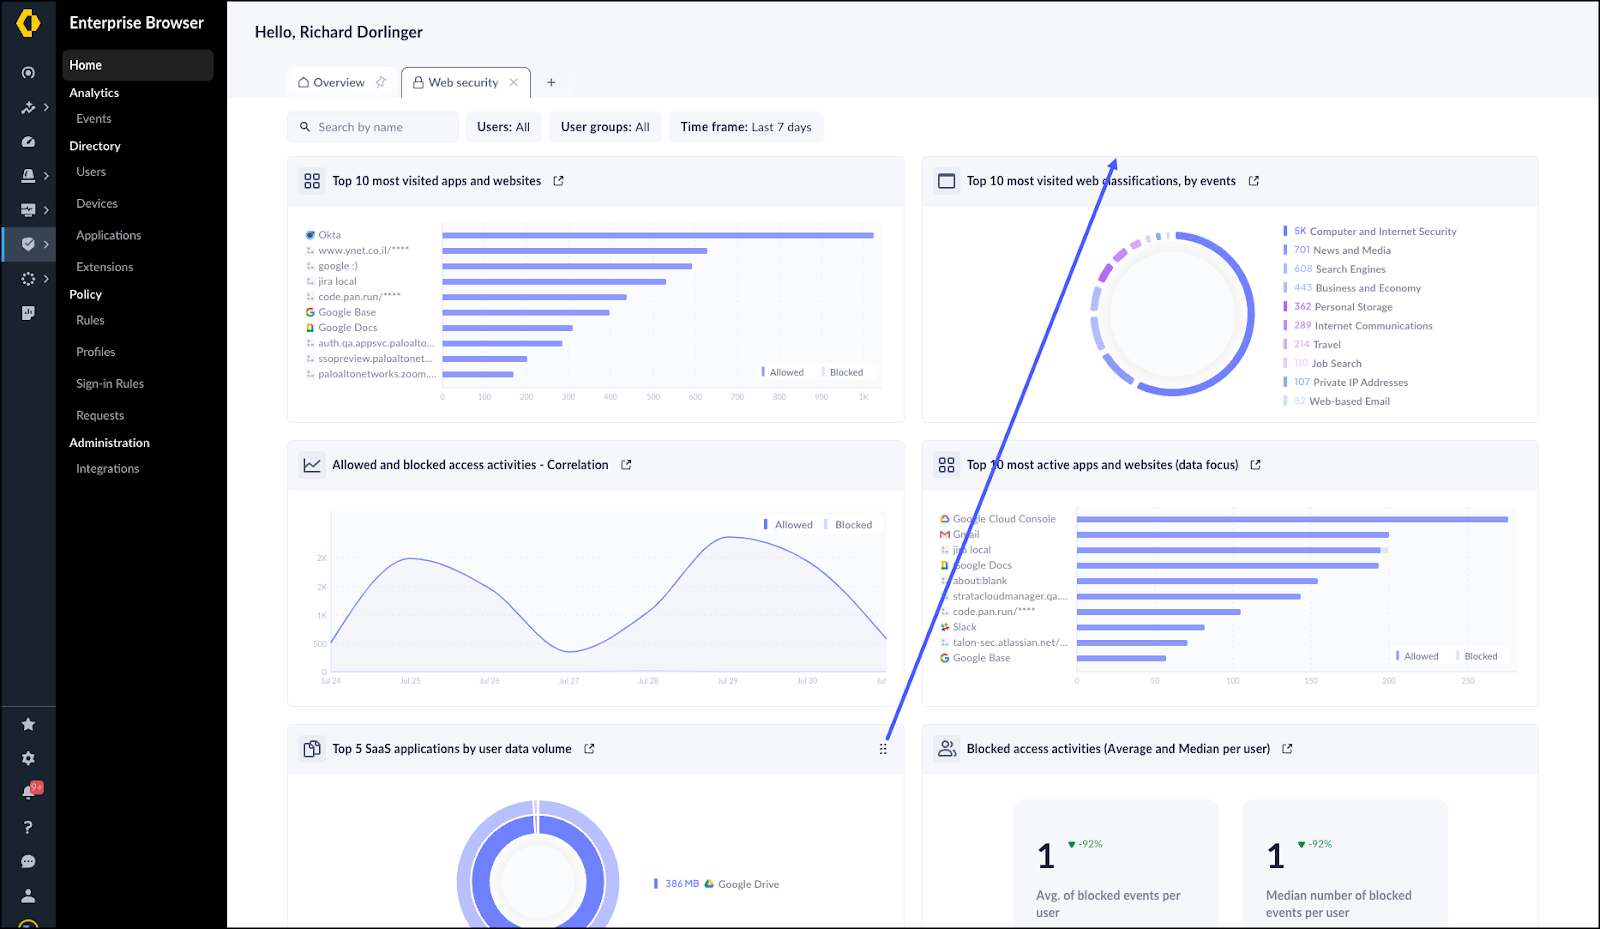Expand the chevron beside the shield icon
This screenshot has width=1600, height=929.
(x=46, y=244)
